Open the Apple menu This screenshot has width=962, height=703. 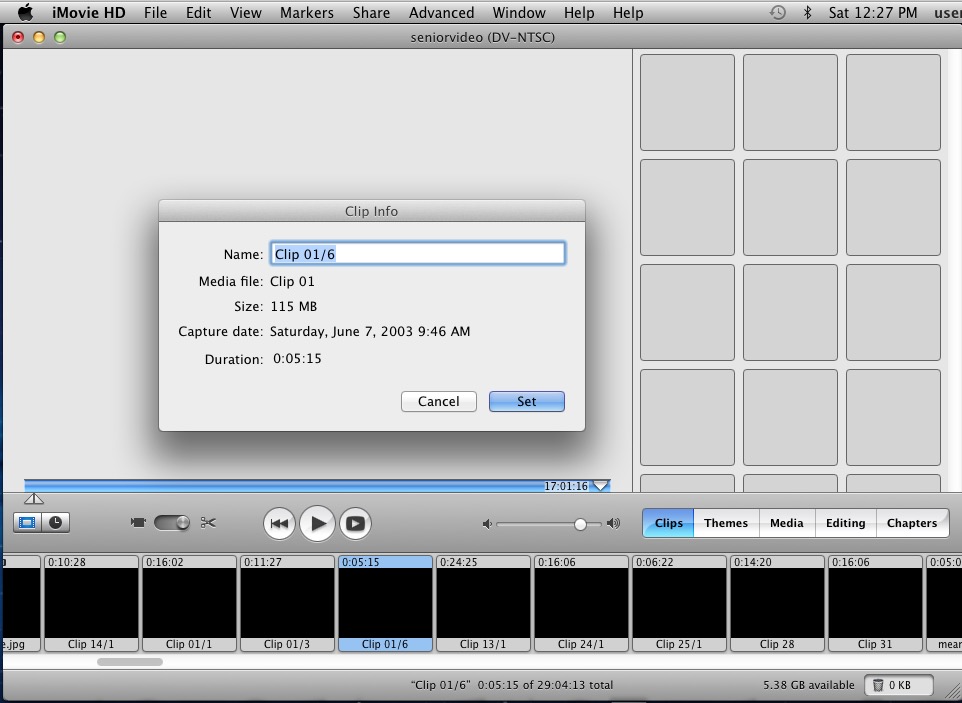[25, 12]
